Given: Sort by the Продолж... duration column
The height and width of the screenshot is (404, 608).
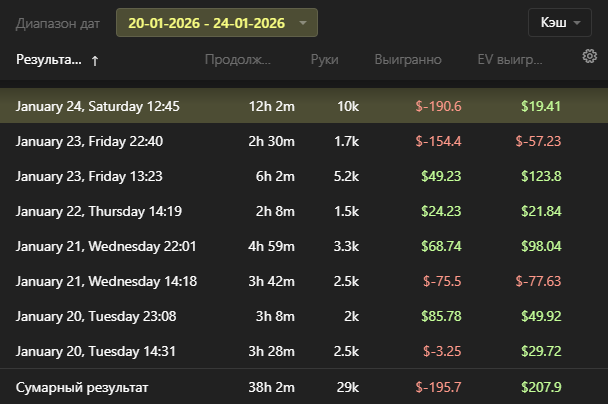Looking at the screenshot, I should click(238, 60).
